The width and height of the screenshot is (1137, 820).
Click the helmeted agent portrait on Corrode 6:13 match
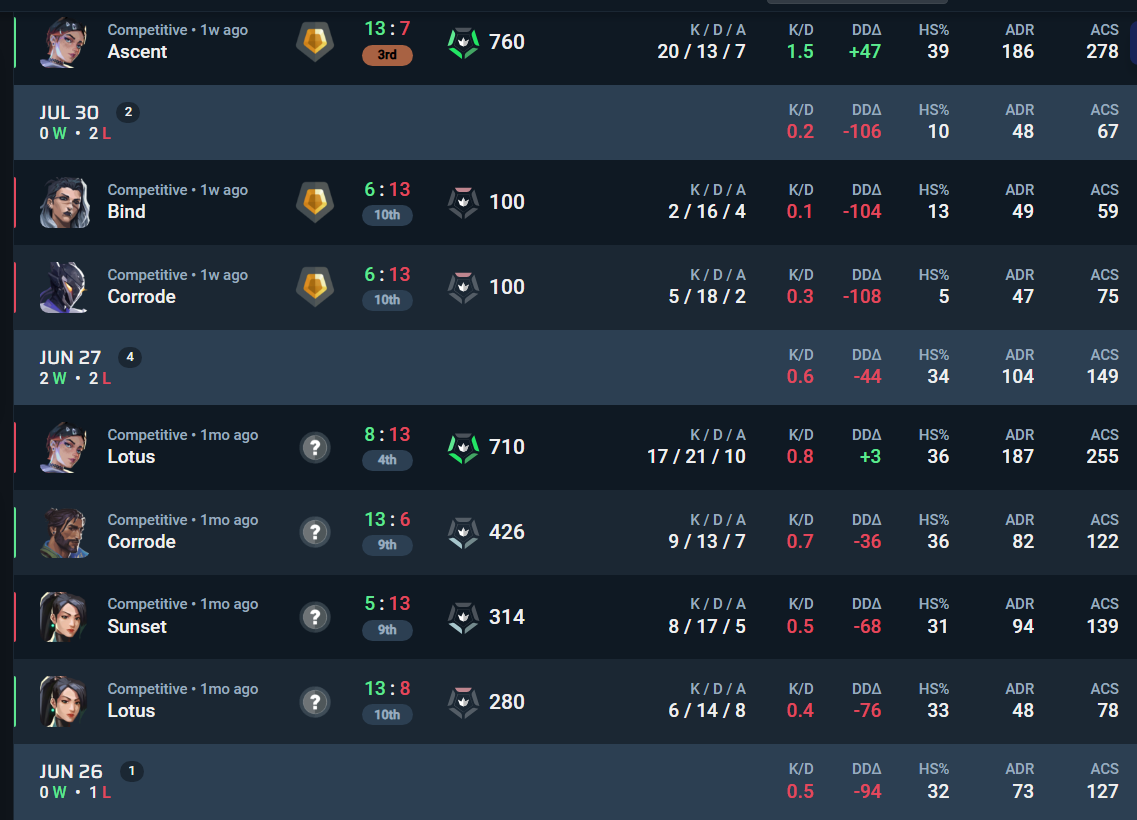click(x=64, y=287)
